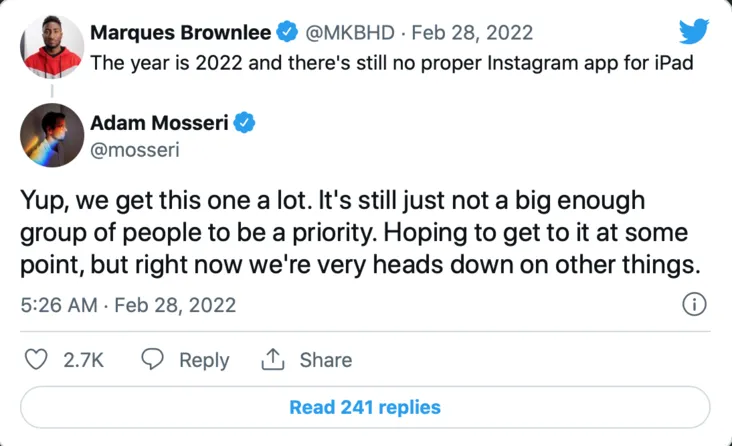732x446 pixels.
Task: Open the tweet info icon
Action: 694,305
